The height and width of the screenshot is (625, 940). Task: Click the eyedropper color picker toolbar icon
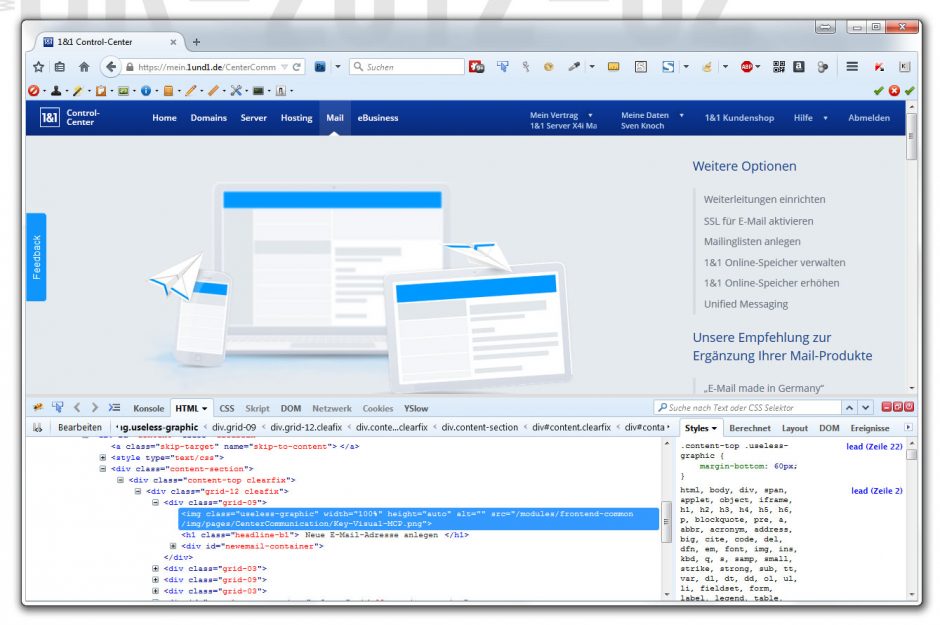(574, 67)
